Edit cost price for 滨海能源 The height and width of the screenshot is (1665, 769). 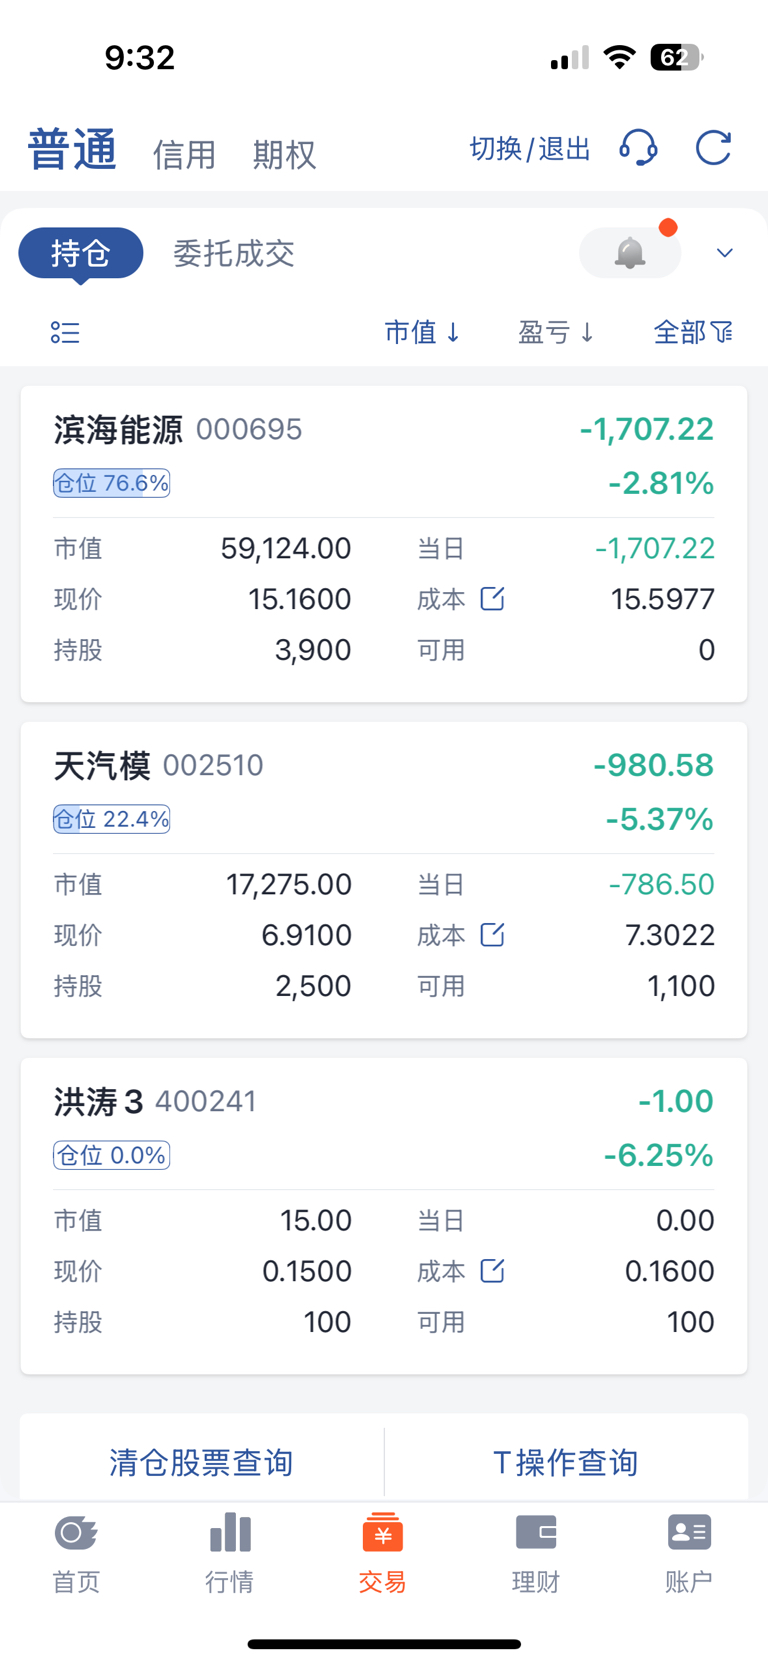(x=492, y=599)
